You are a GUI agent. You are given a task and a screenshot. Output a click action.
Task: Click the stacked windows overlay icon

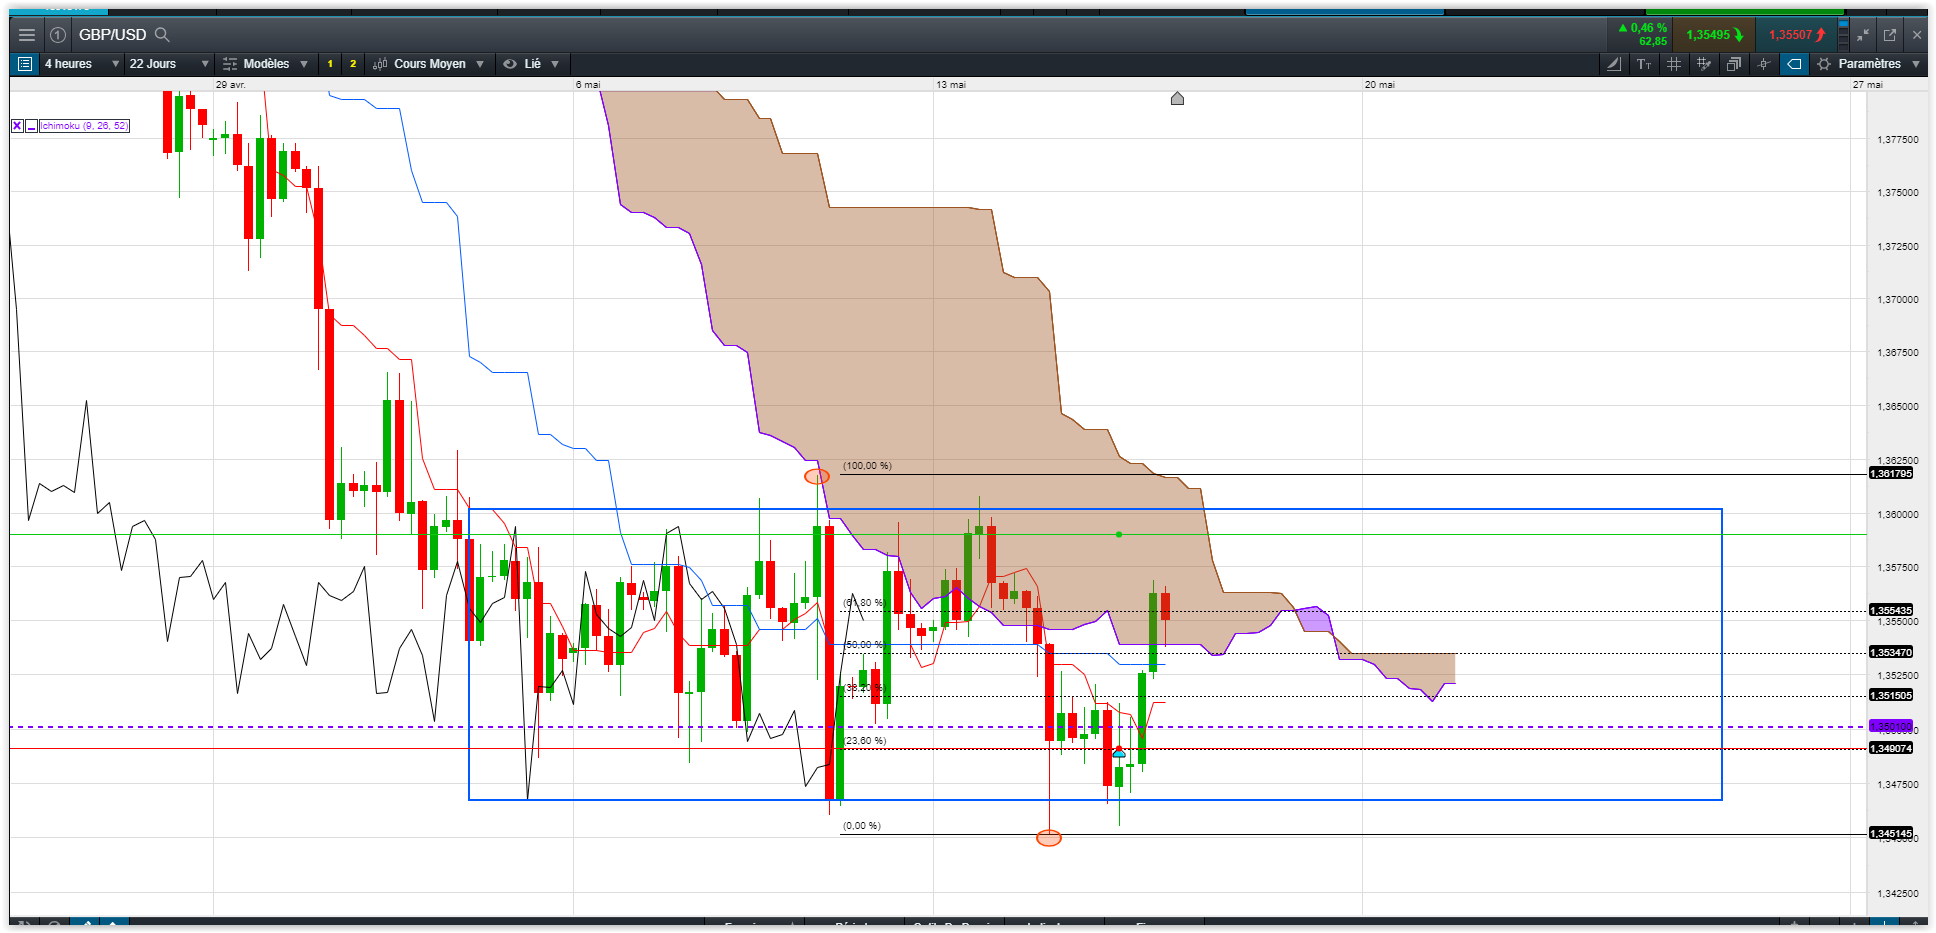point(1734,64)
